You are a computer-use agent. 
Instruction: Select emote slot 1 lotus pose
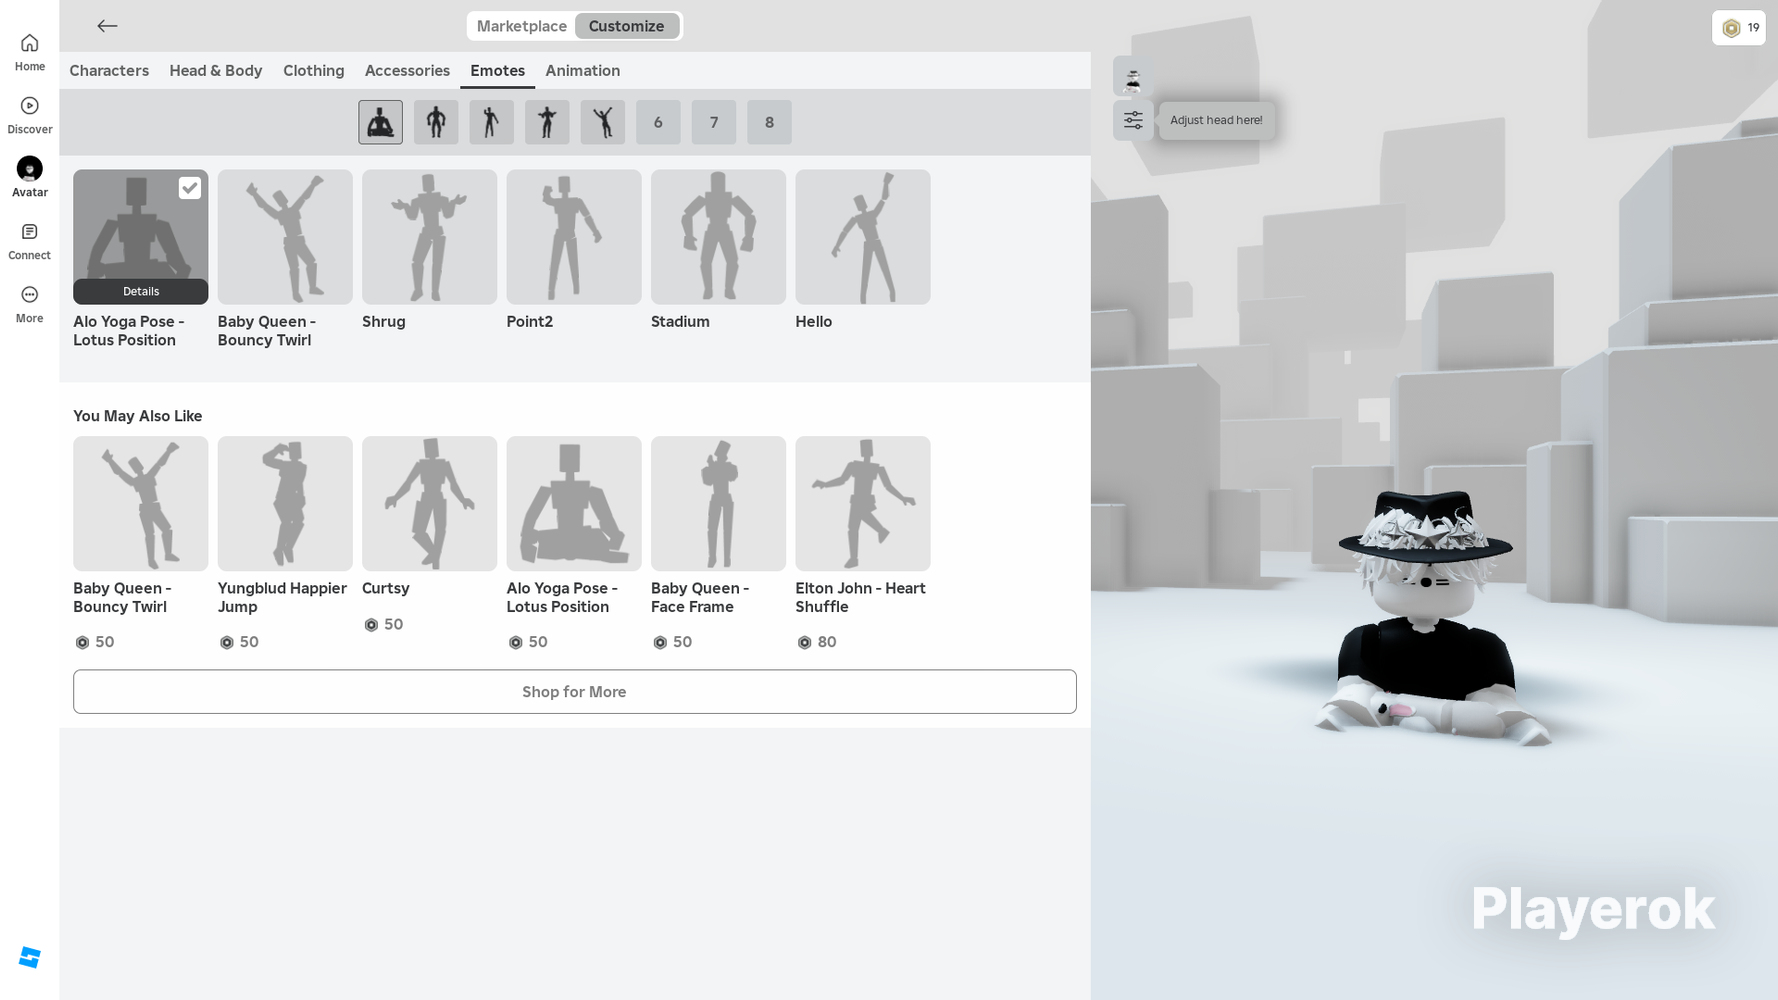[x=381, y=122]
